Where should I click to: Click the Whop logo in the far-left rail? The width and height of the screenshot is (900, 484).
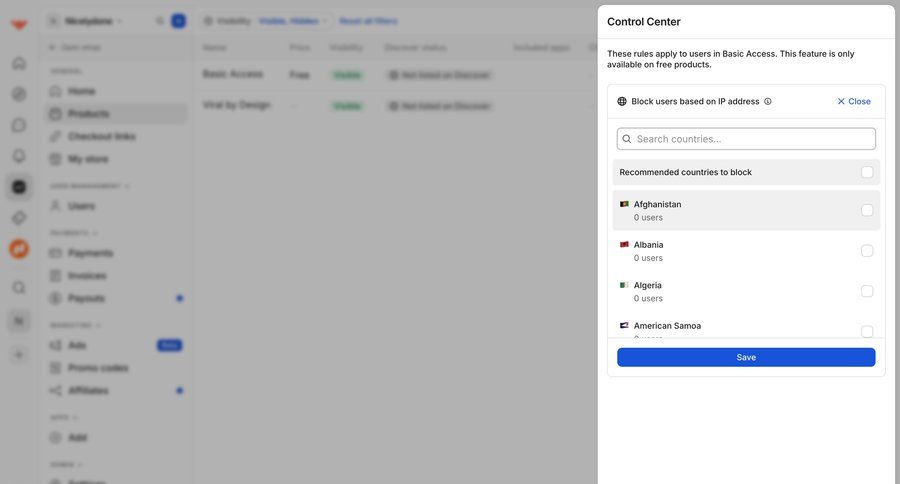tap(19, 24)
